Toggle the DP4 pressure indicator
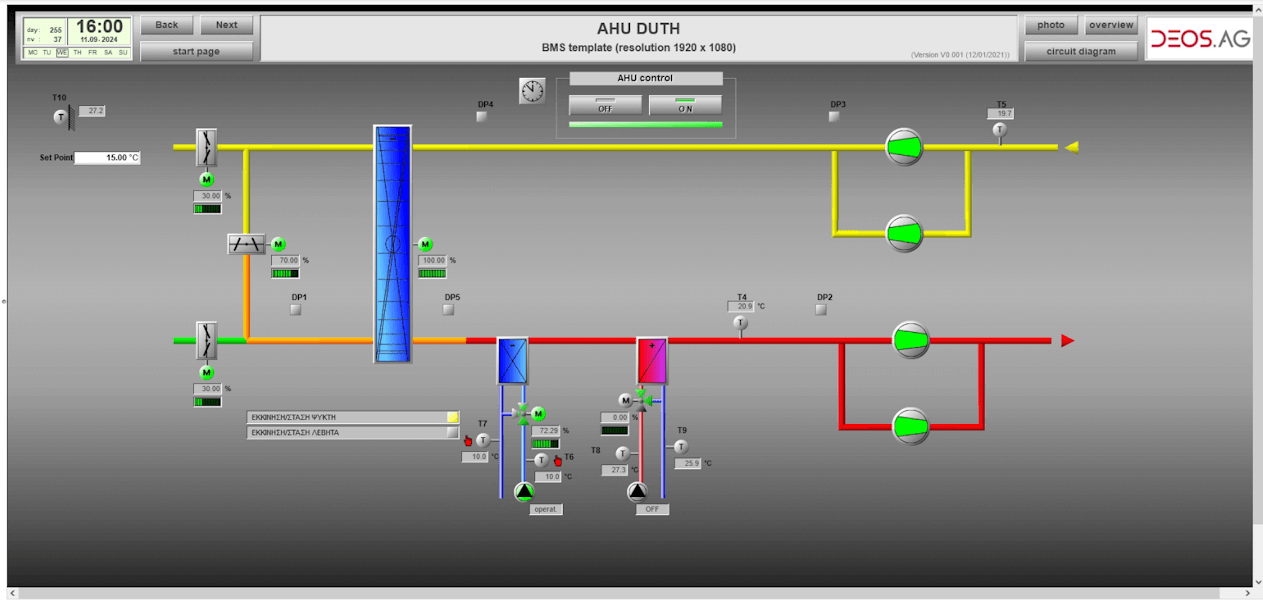The height and width of the screenshot is (600, 1263). pos(482,117)
